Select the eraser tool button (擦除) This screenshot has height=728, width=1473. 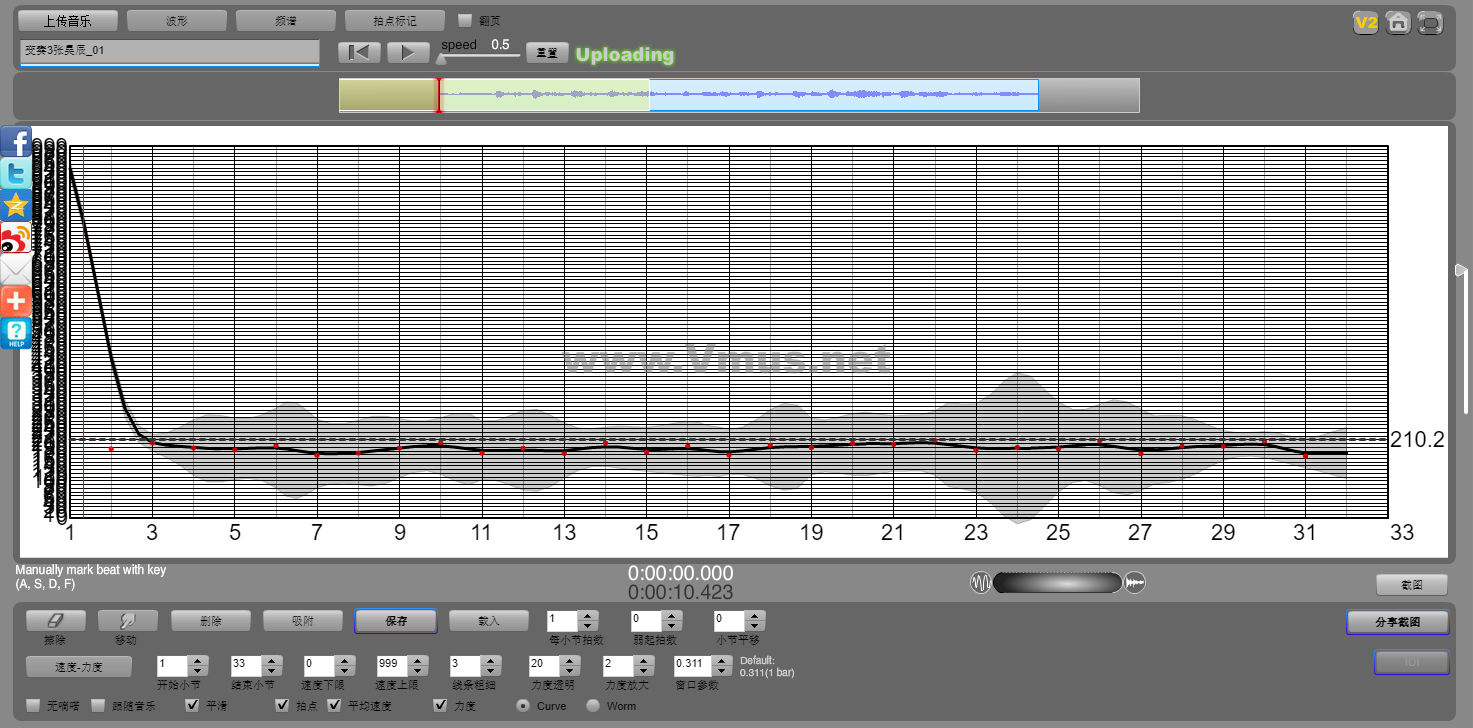point(56,621)
